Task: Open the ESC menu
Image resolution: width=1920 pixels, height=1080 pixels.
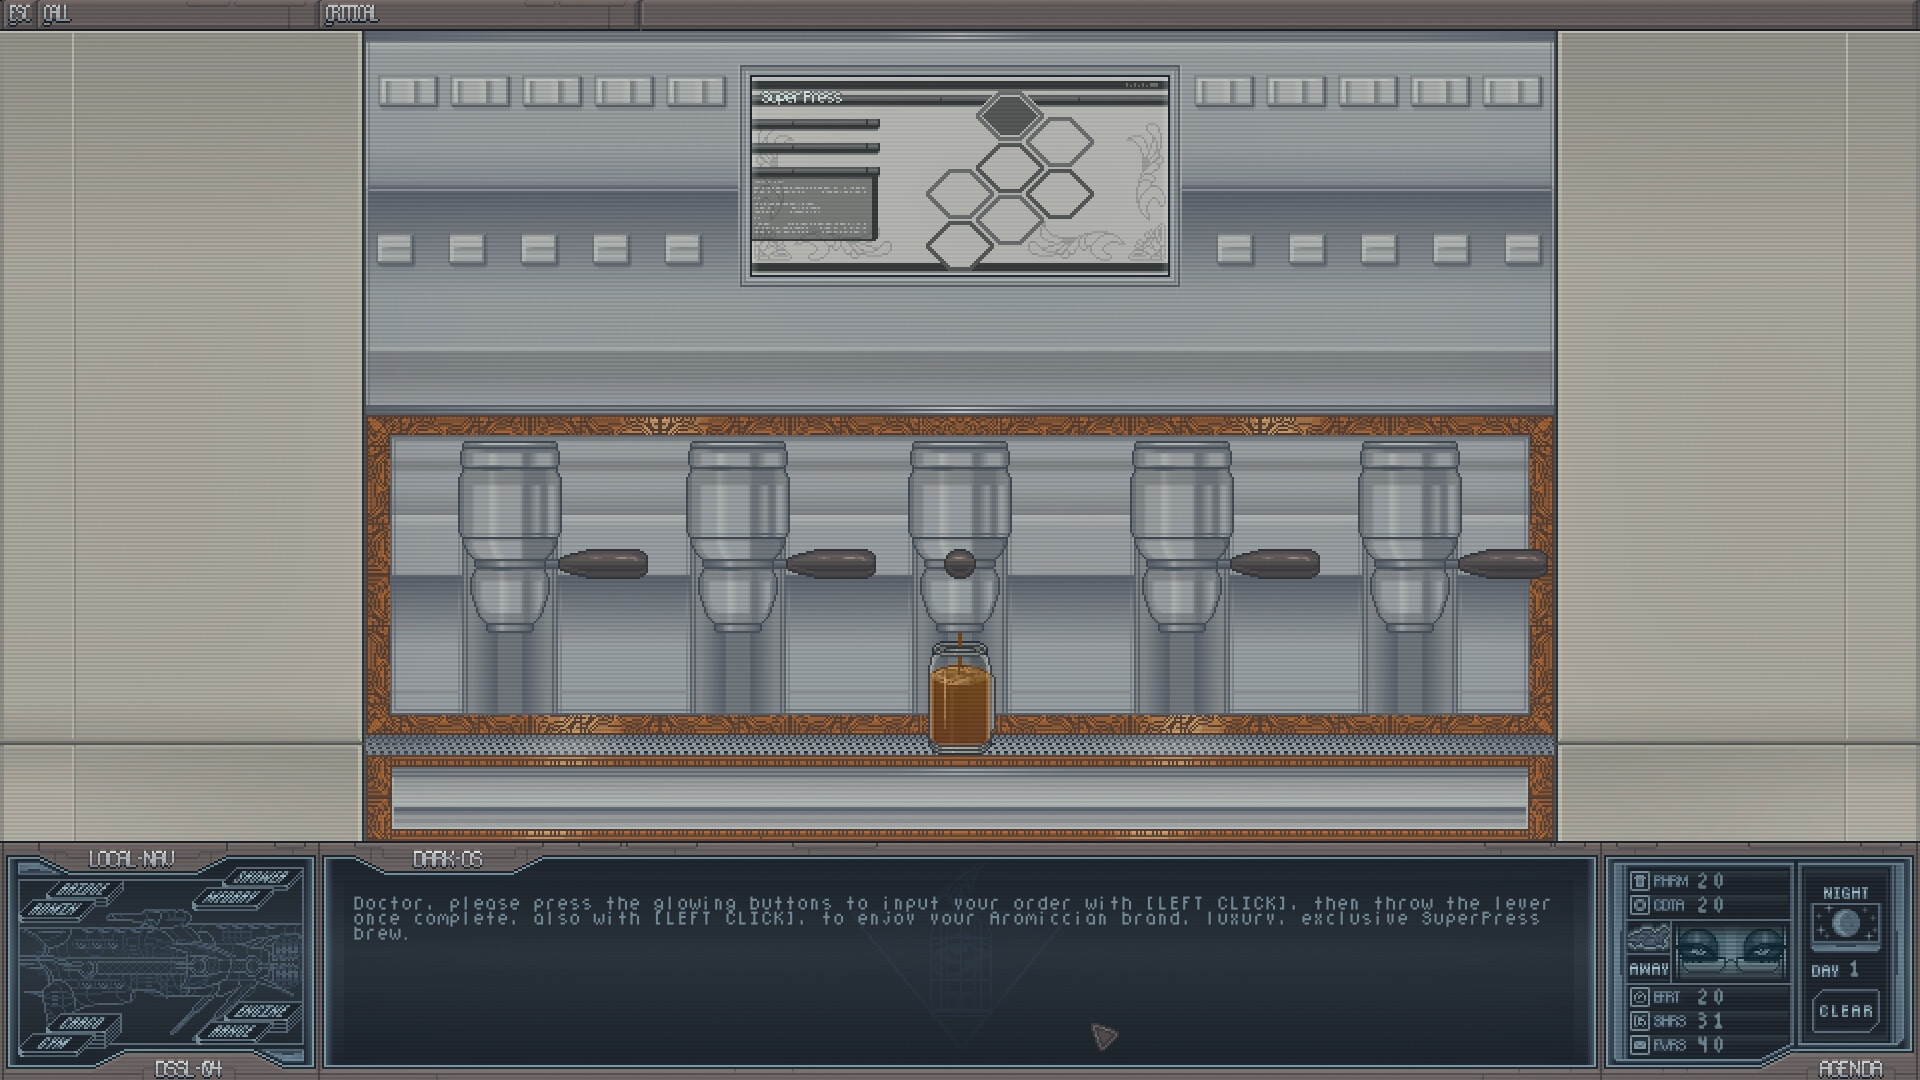Action: (19, 15)
